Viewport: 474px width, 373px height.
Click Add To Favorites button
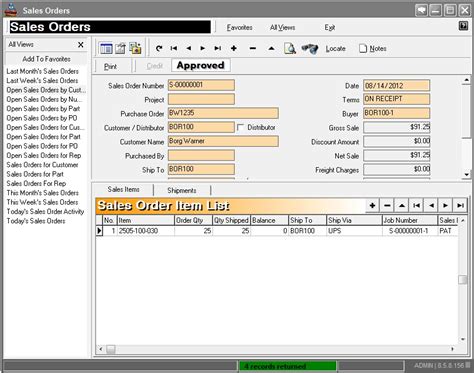[46, 59]
